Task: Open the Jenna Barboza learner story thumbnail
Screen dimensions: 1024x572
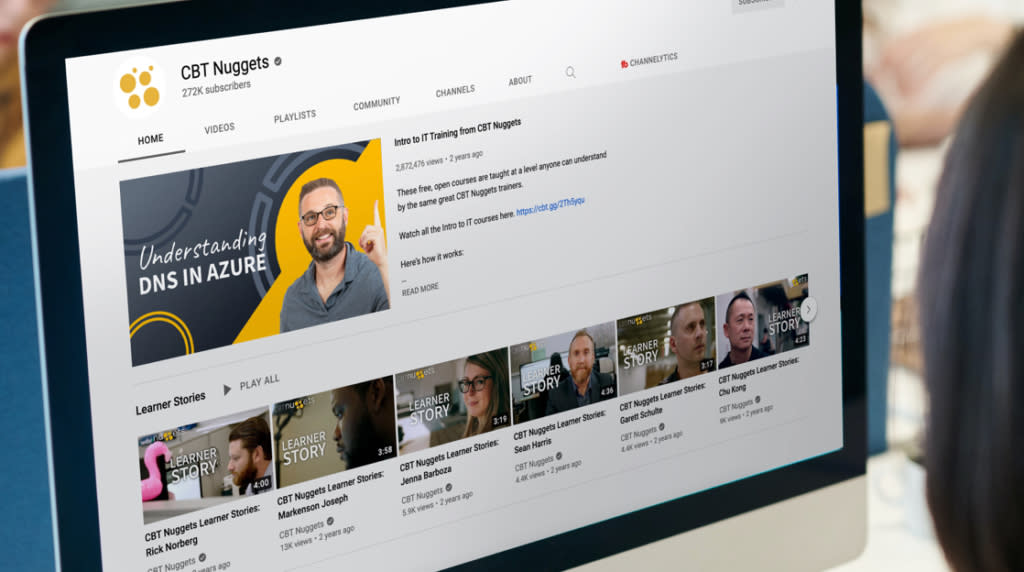Action: pos(453,400)
